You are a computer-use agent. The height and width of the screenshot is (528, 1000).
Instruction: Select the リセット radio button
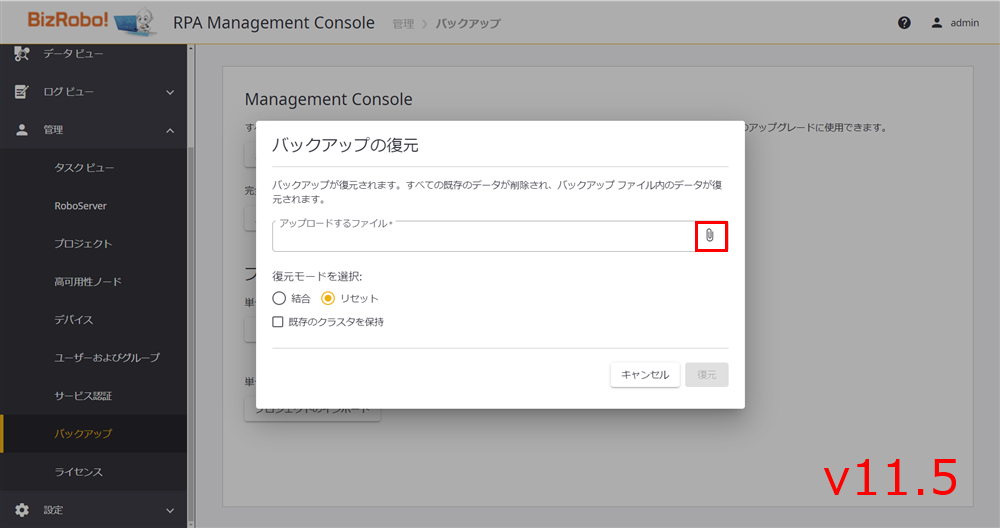(x=328, y=298)
